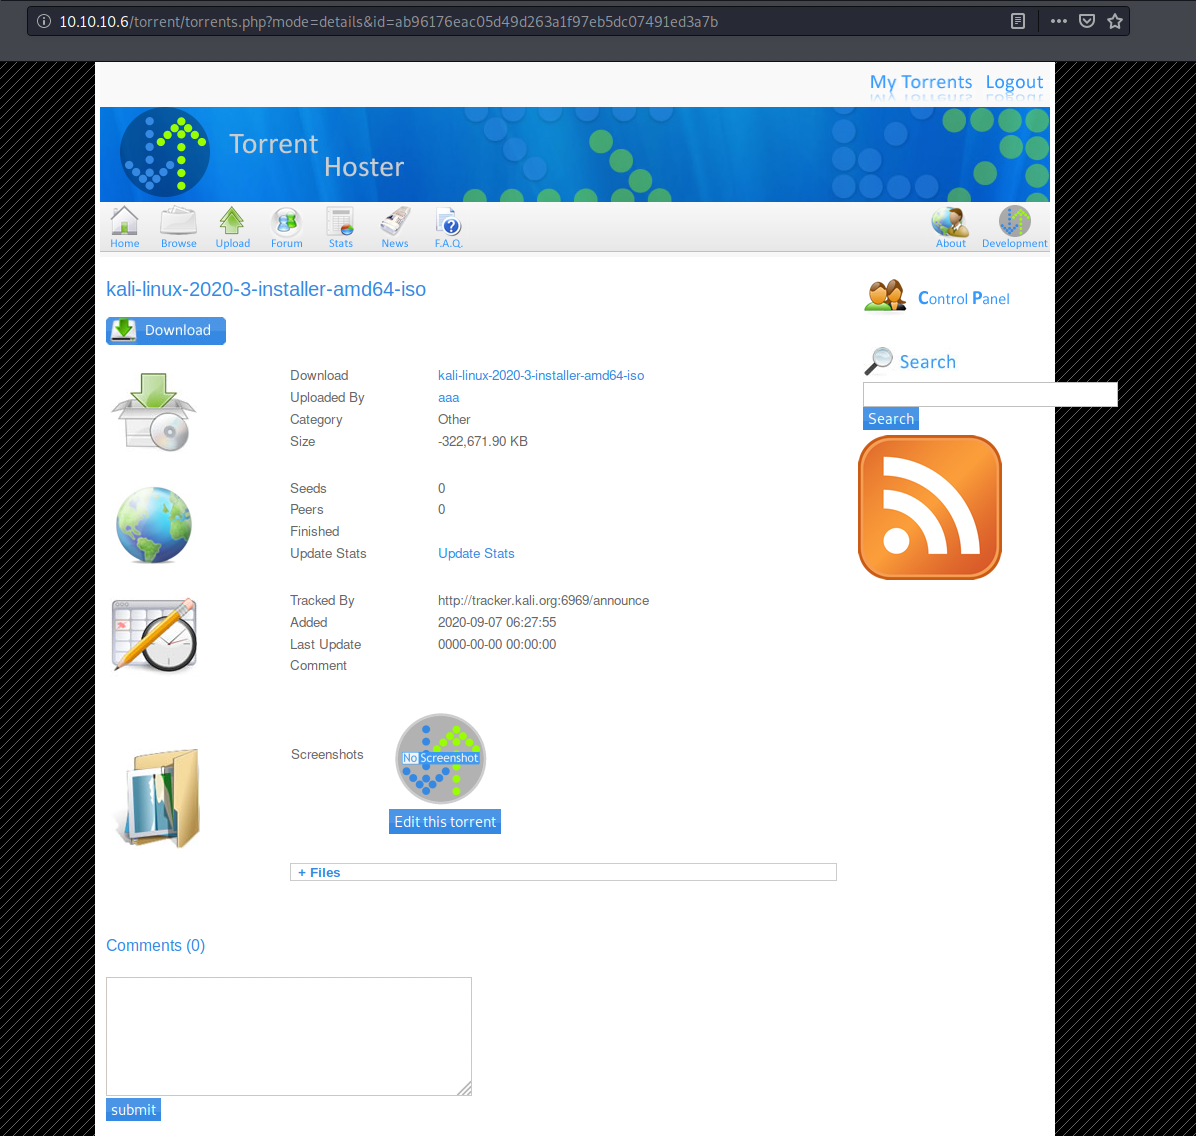Open the Browse nav icon

pos(178,227)
